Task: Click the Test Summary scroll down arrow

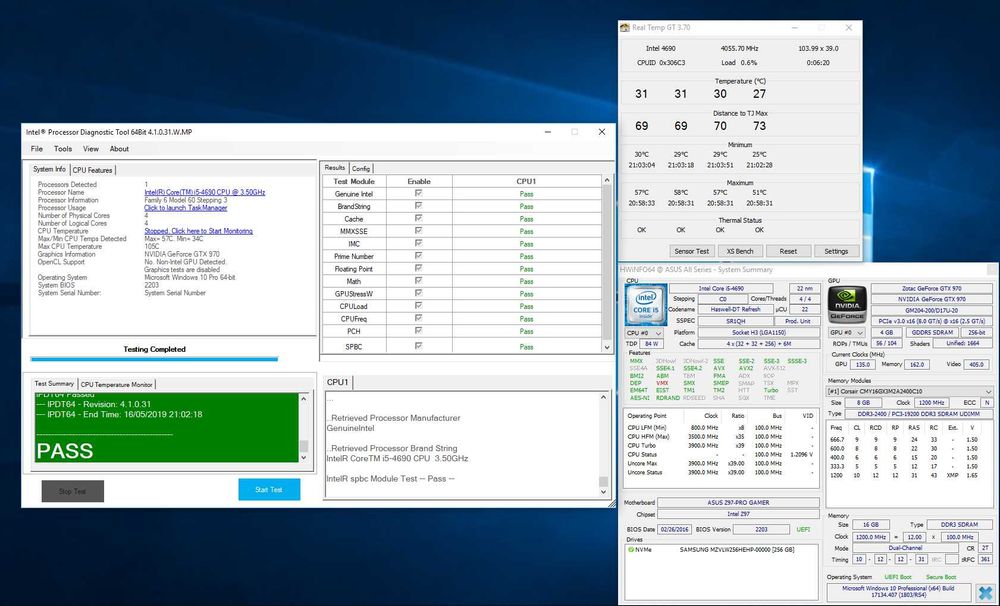Action: point(304,457)
